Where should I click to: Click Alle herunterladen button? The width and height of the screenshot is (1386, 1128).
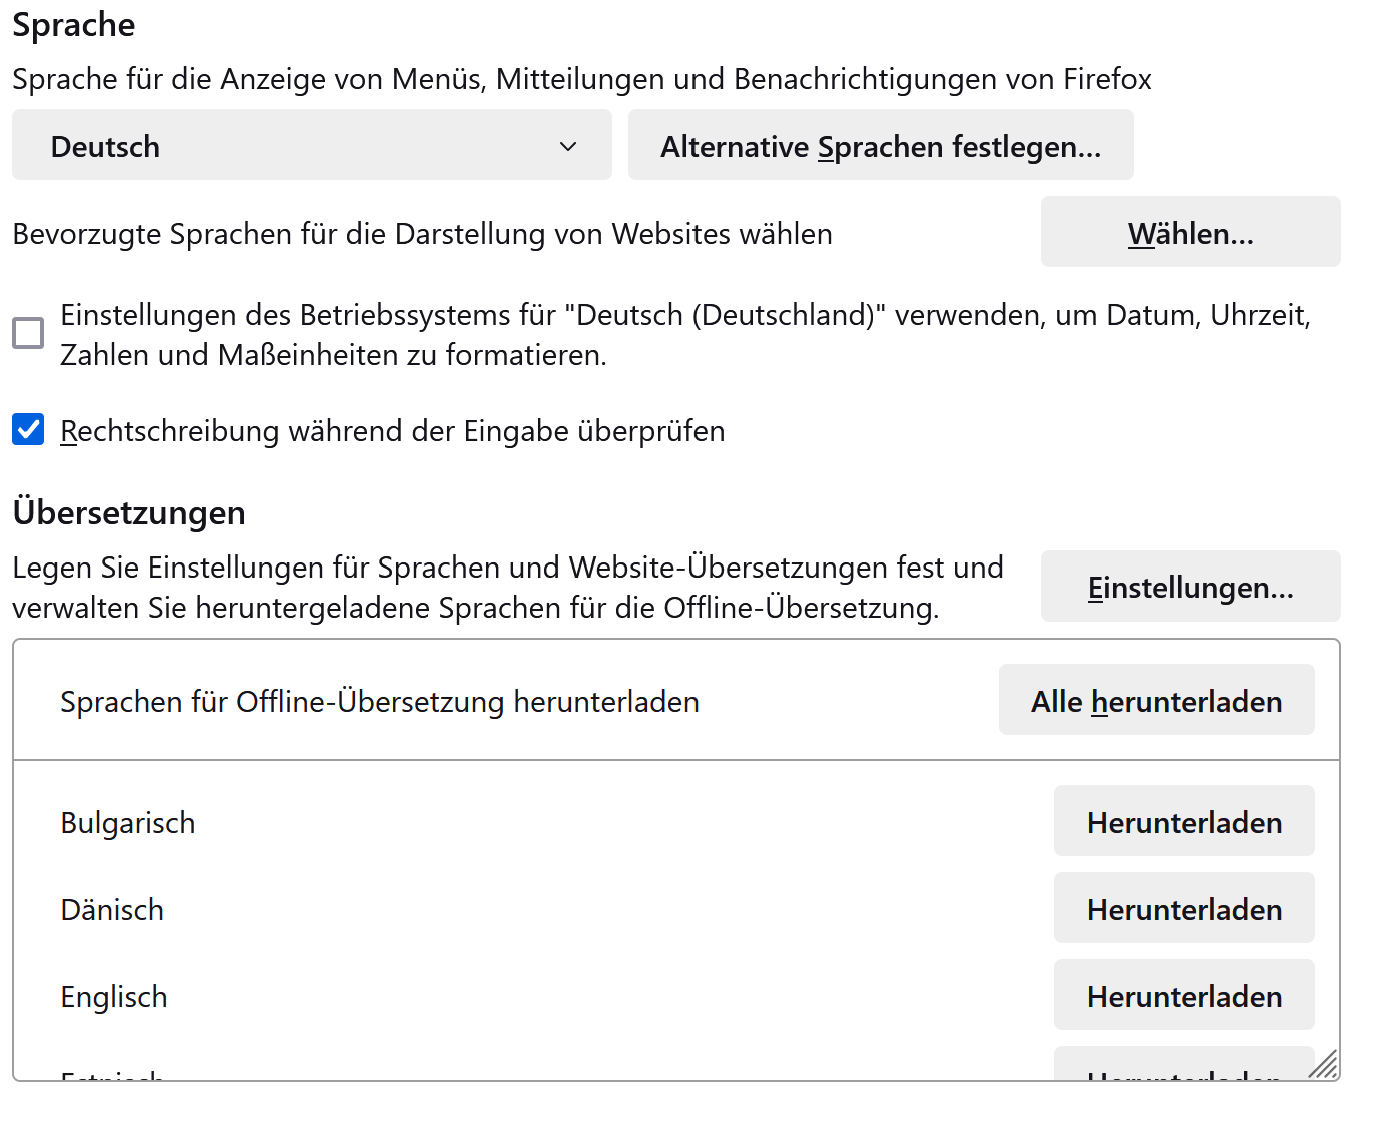click(1156, 700)
